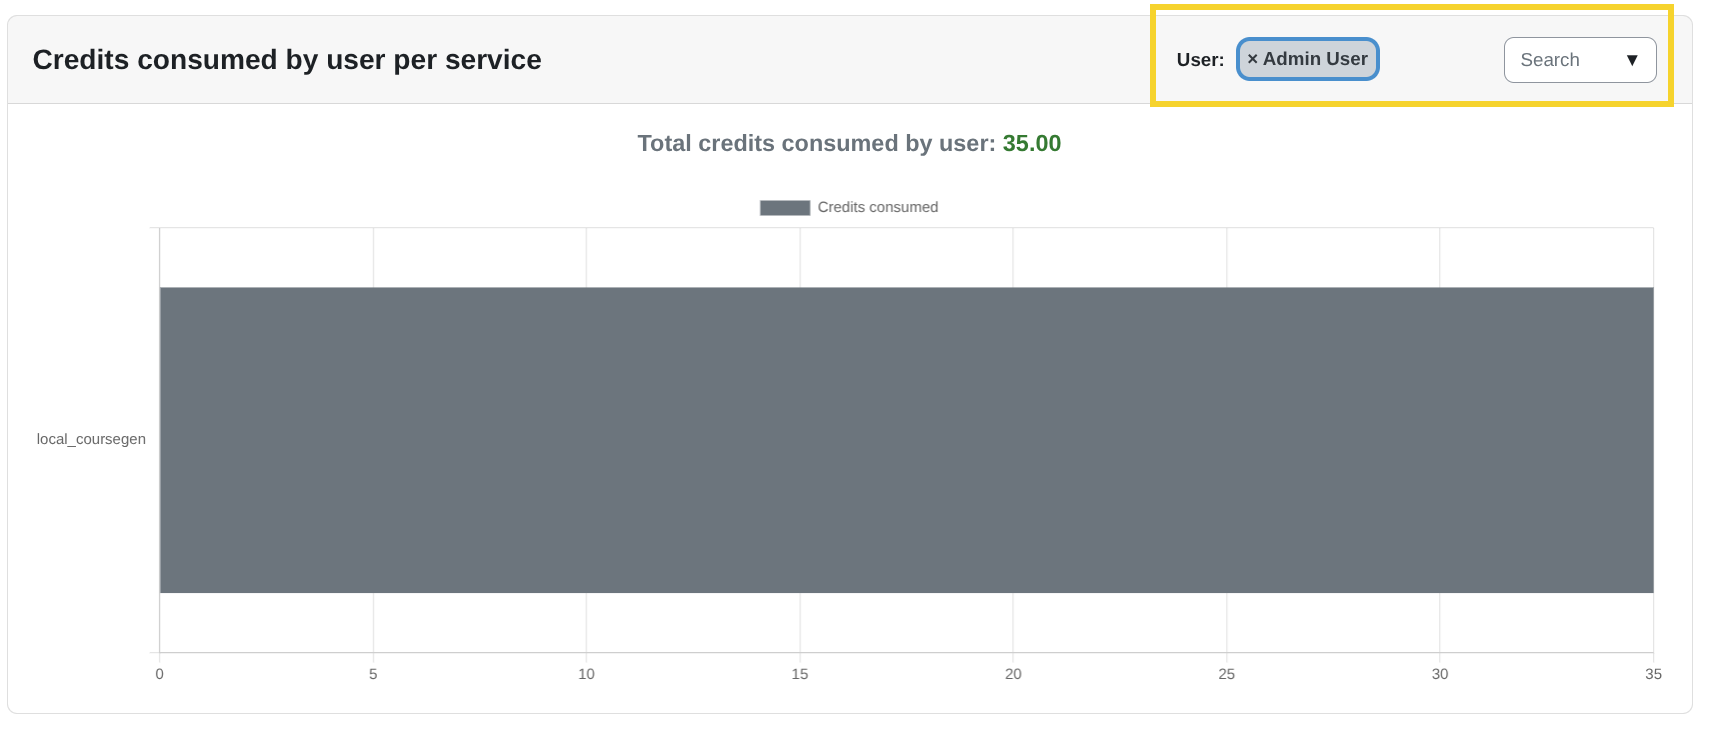
Task: Click the local_coursegen axis label
Action: (91, 439)
